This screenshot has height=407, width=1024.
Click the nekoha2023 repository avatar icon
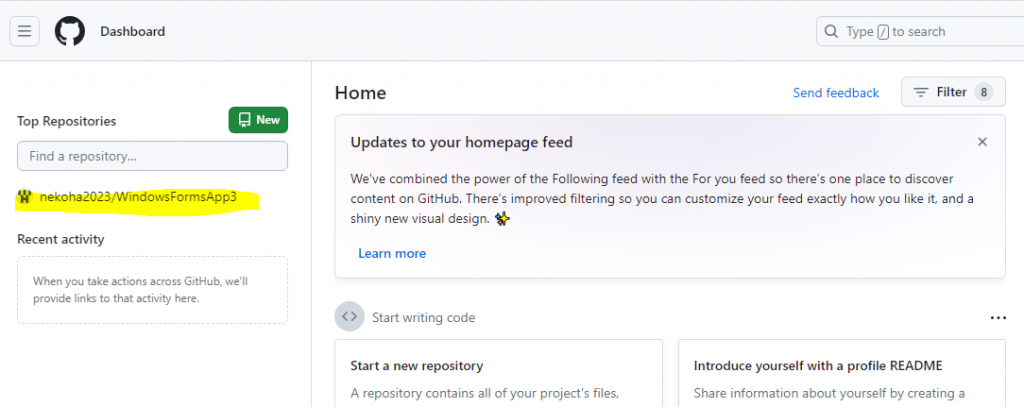tap(25, 197)
